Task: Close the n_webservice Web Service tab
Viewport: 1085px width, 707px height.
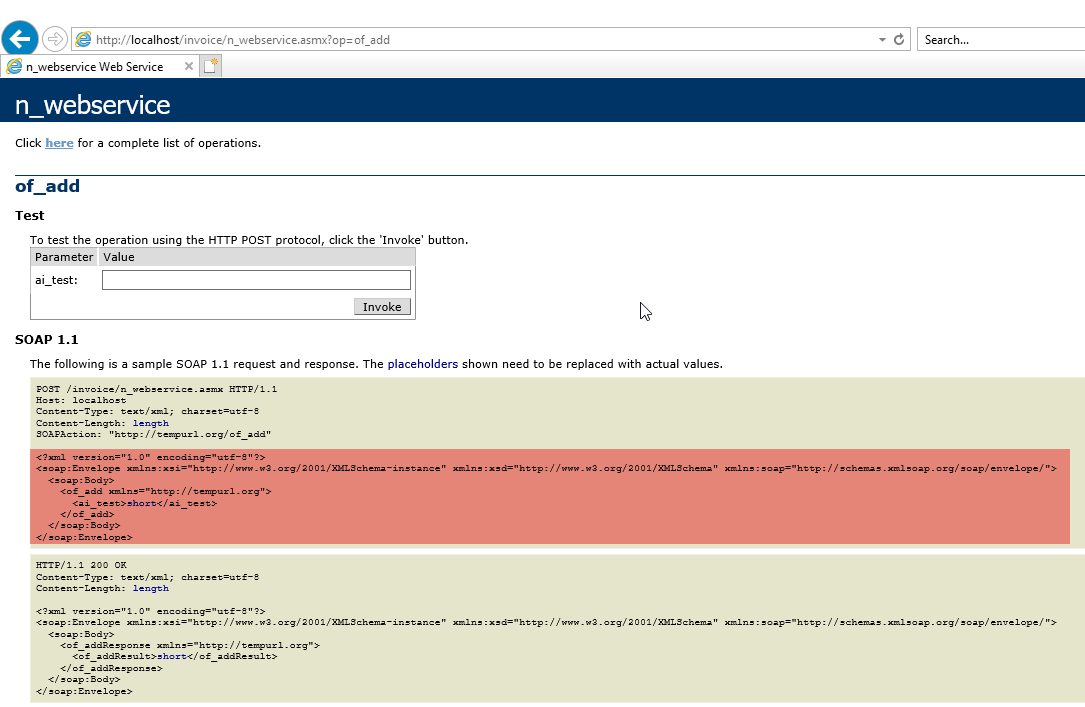Action: click(x=187, y=66)
